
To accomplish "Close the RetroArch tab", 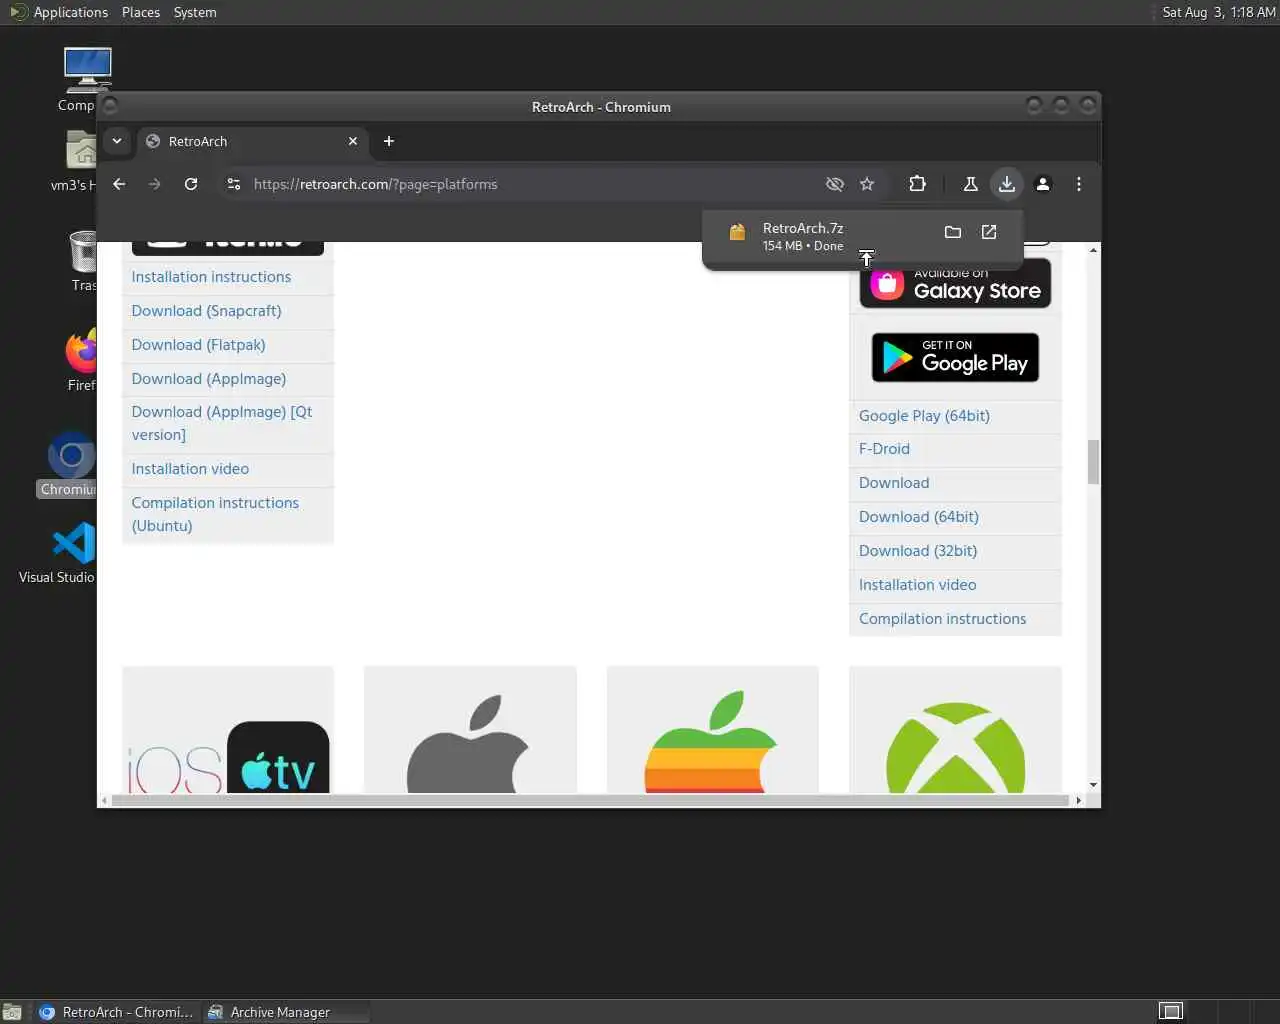I will (x=353, y=141).
